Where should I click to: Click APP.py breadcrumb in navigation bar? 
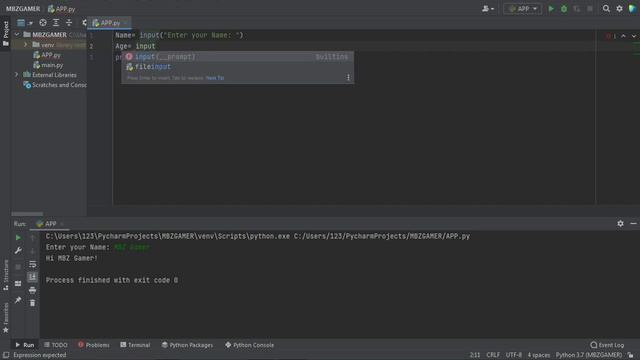coord(62,9)
